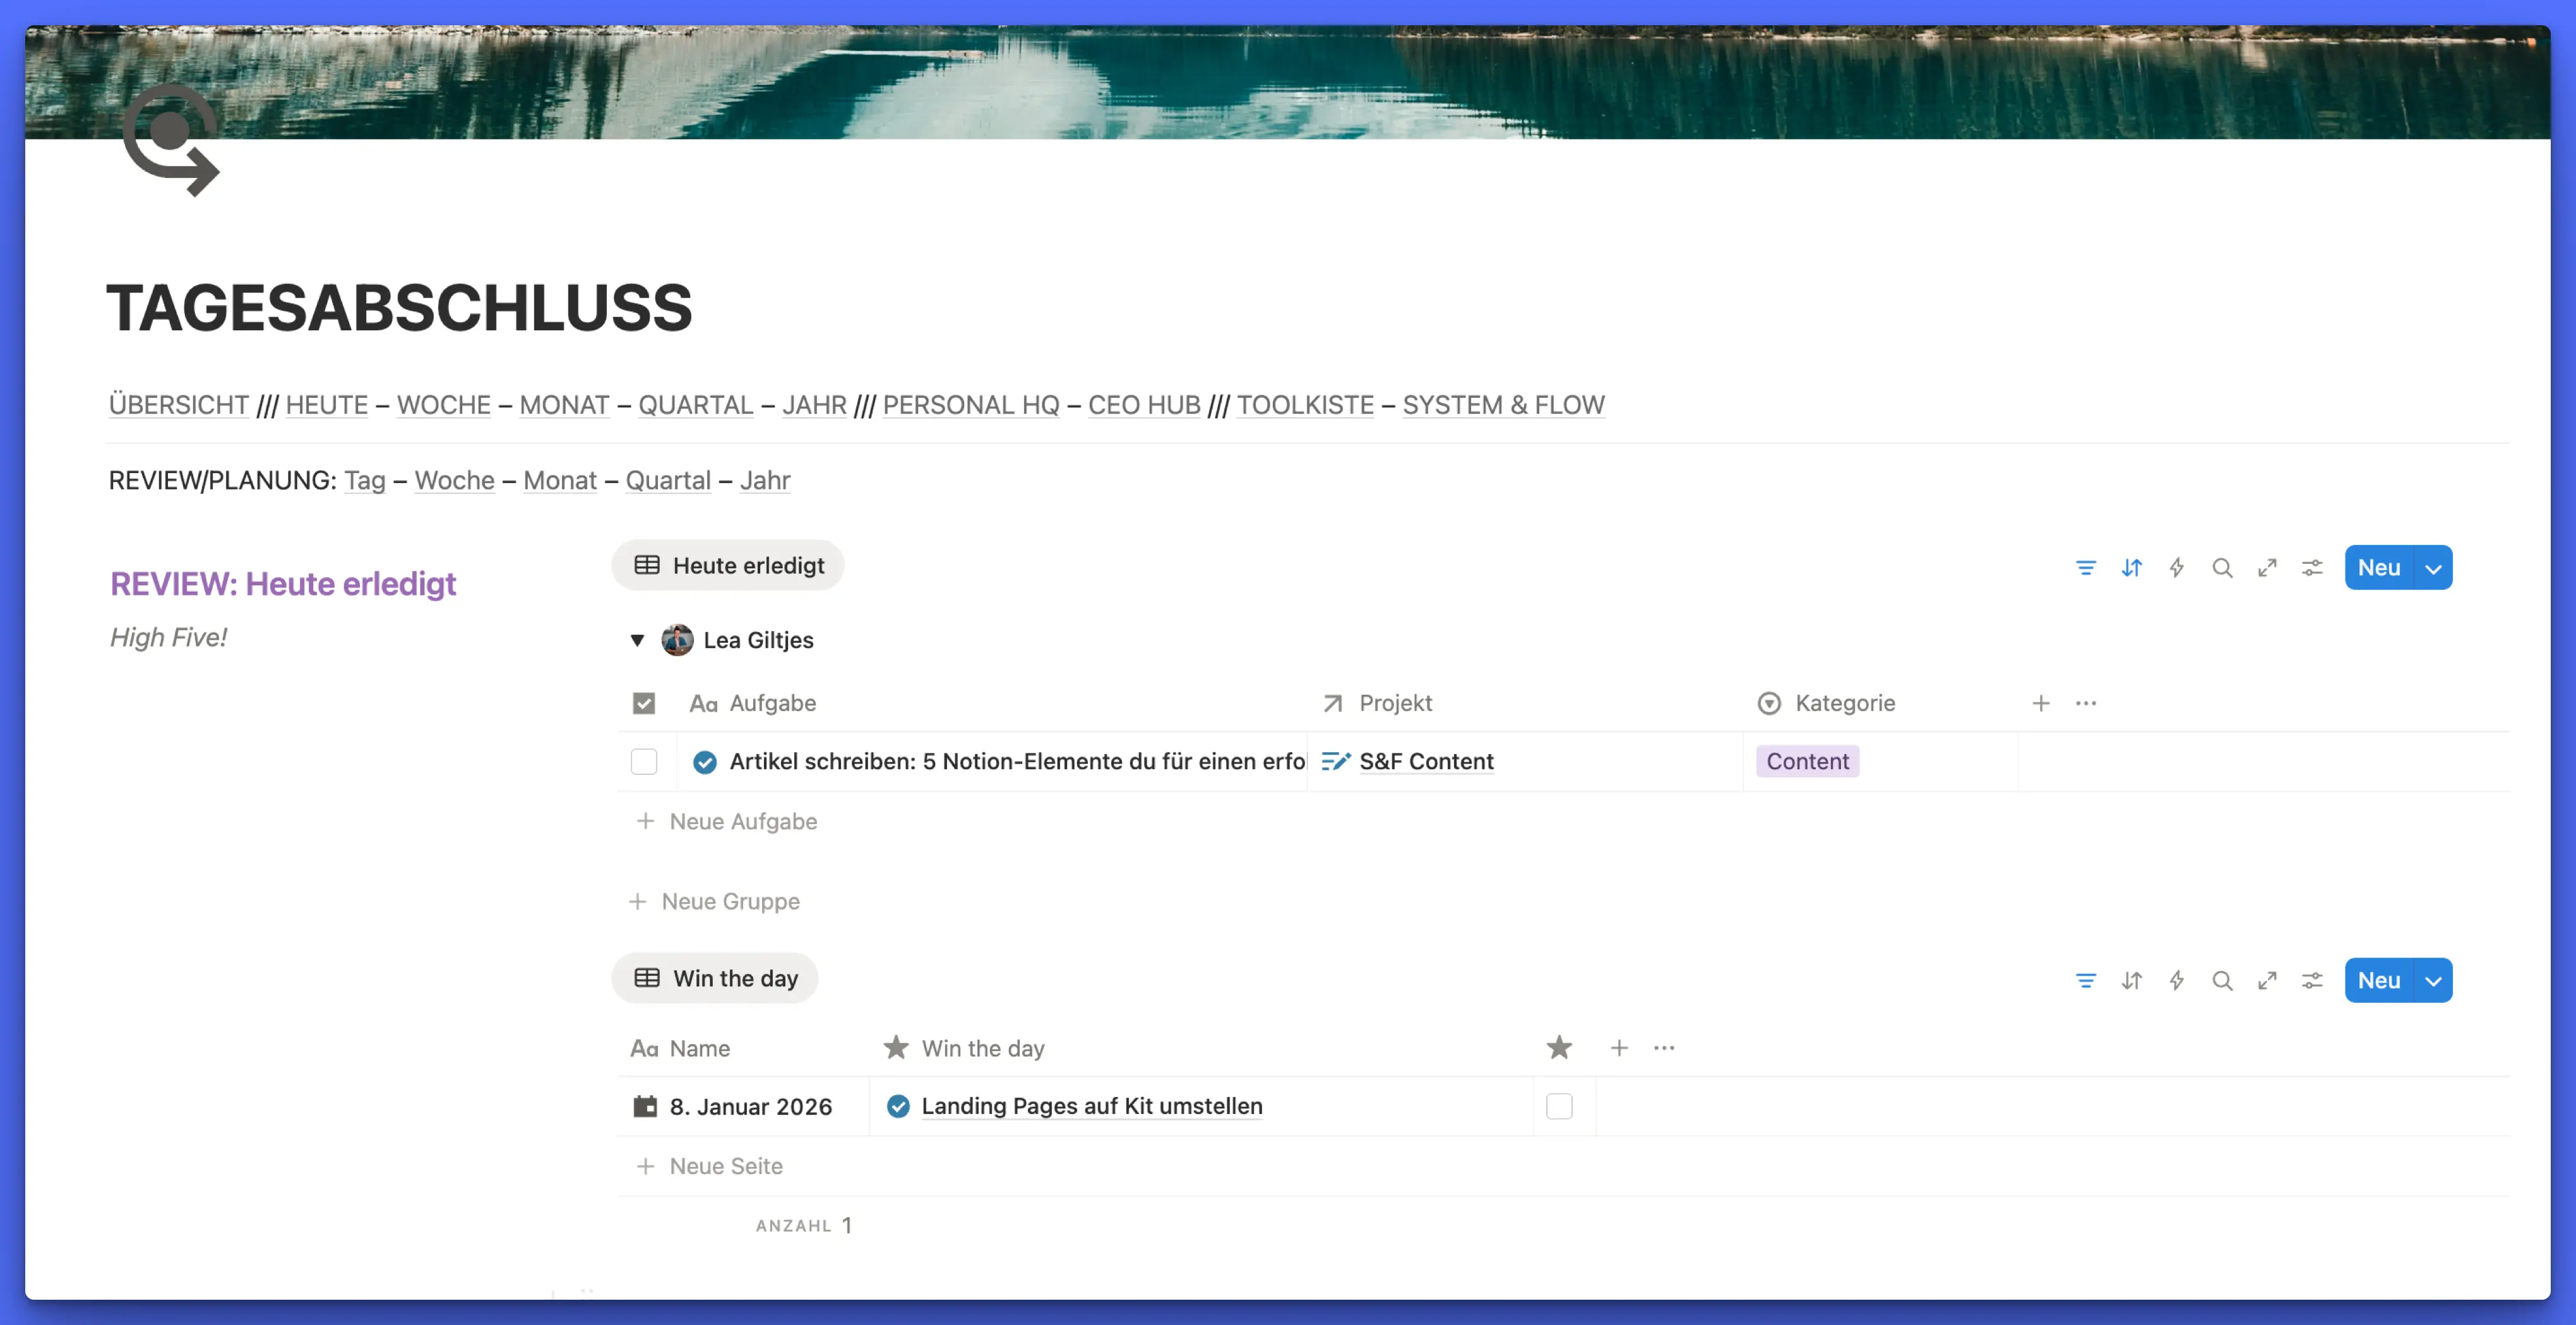Open dropdown arrow beside Neu in Win the day
Screen dimensions: 2576x1325
[x=2432, y=980]
